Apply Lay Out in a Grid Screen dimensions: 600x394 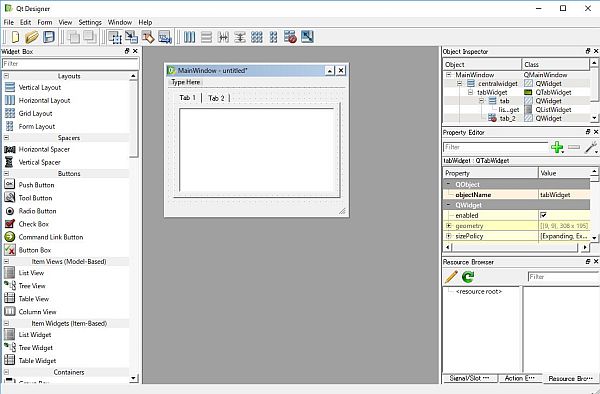point(257,37)
